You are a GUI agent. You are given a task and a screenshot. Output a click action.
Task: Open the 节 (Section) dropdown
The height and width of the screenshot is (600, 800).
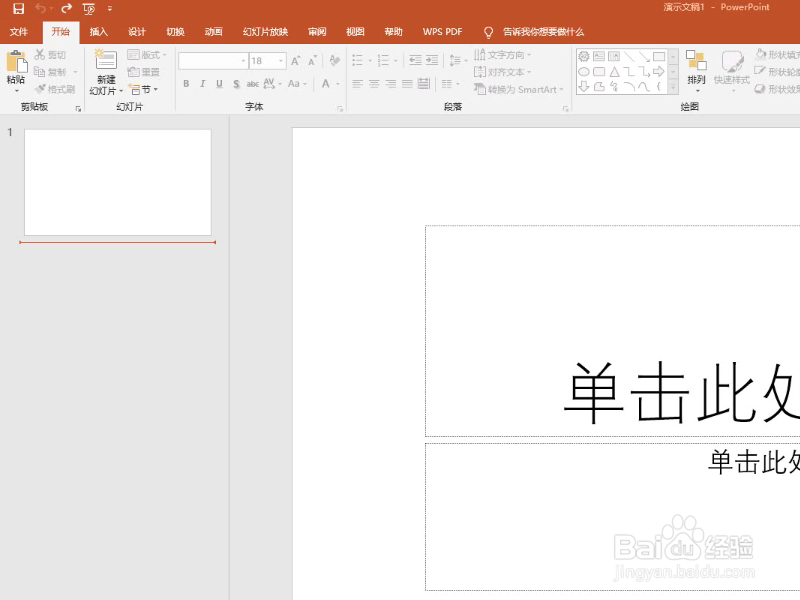point(143,89)
